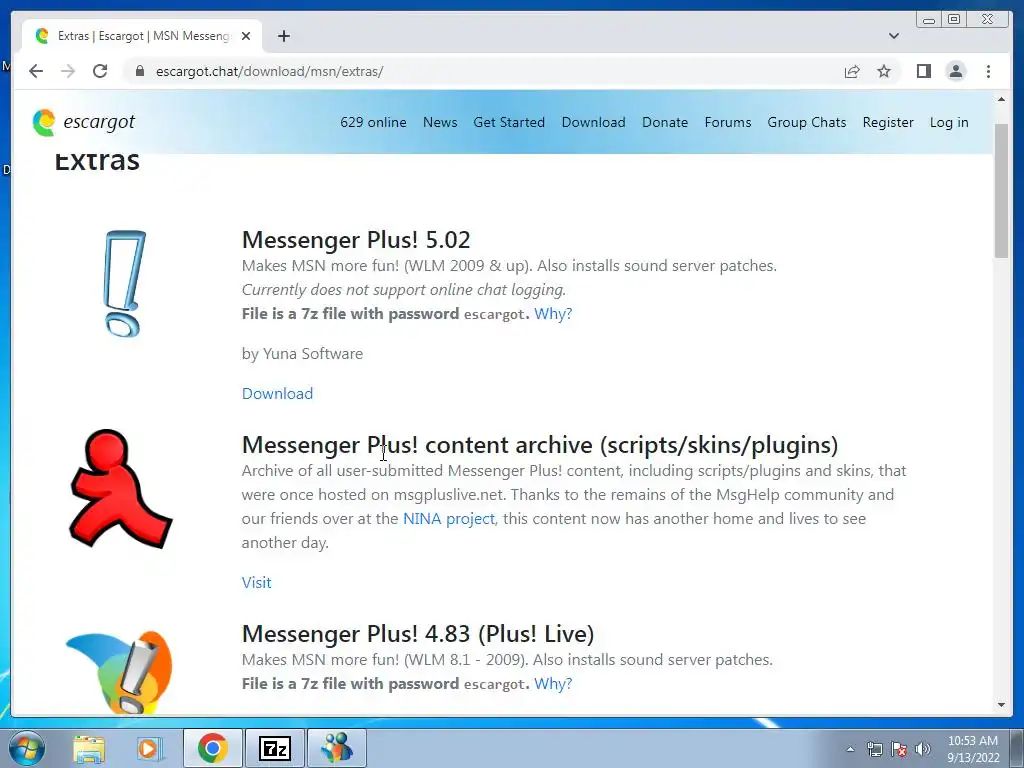Image resolution: width=1024 pixels, height=768 pixels.
Task: Open the Get Started page
Action: coord(509,122)
